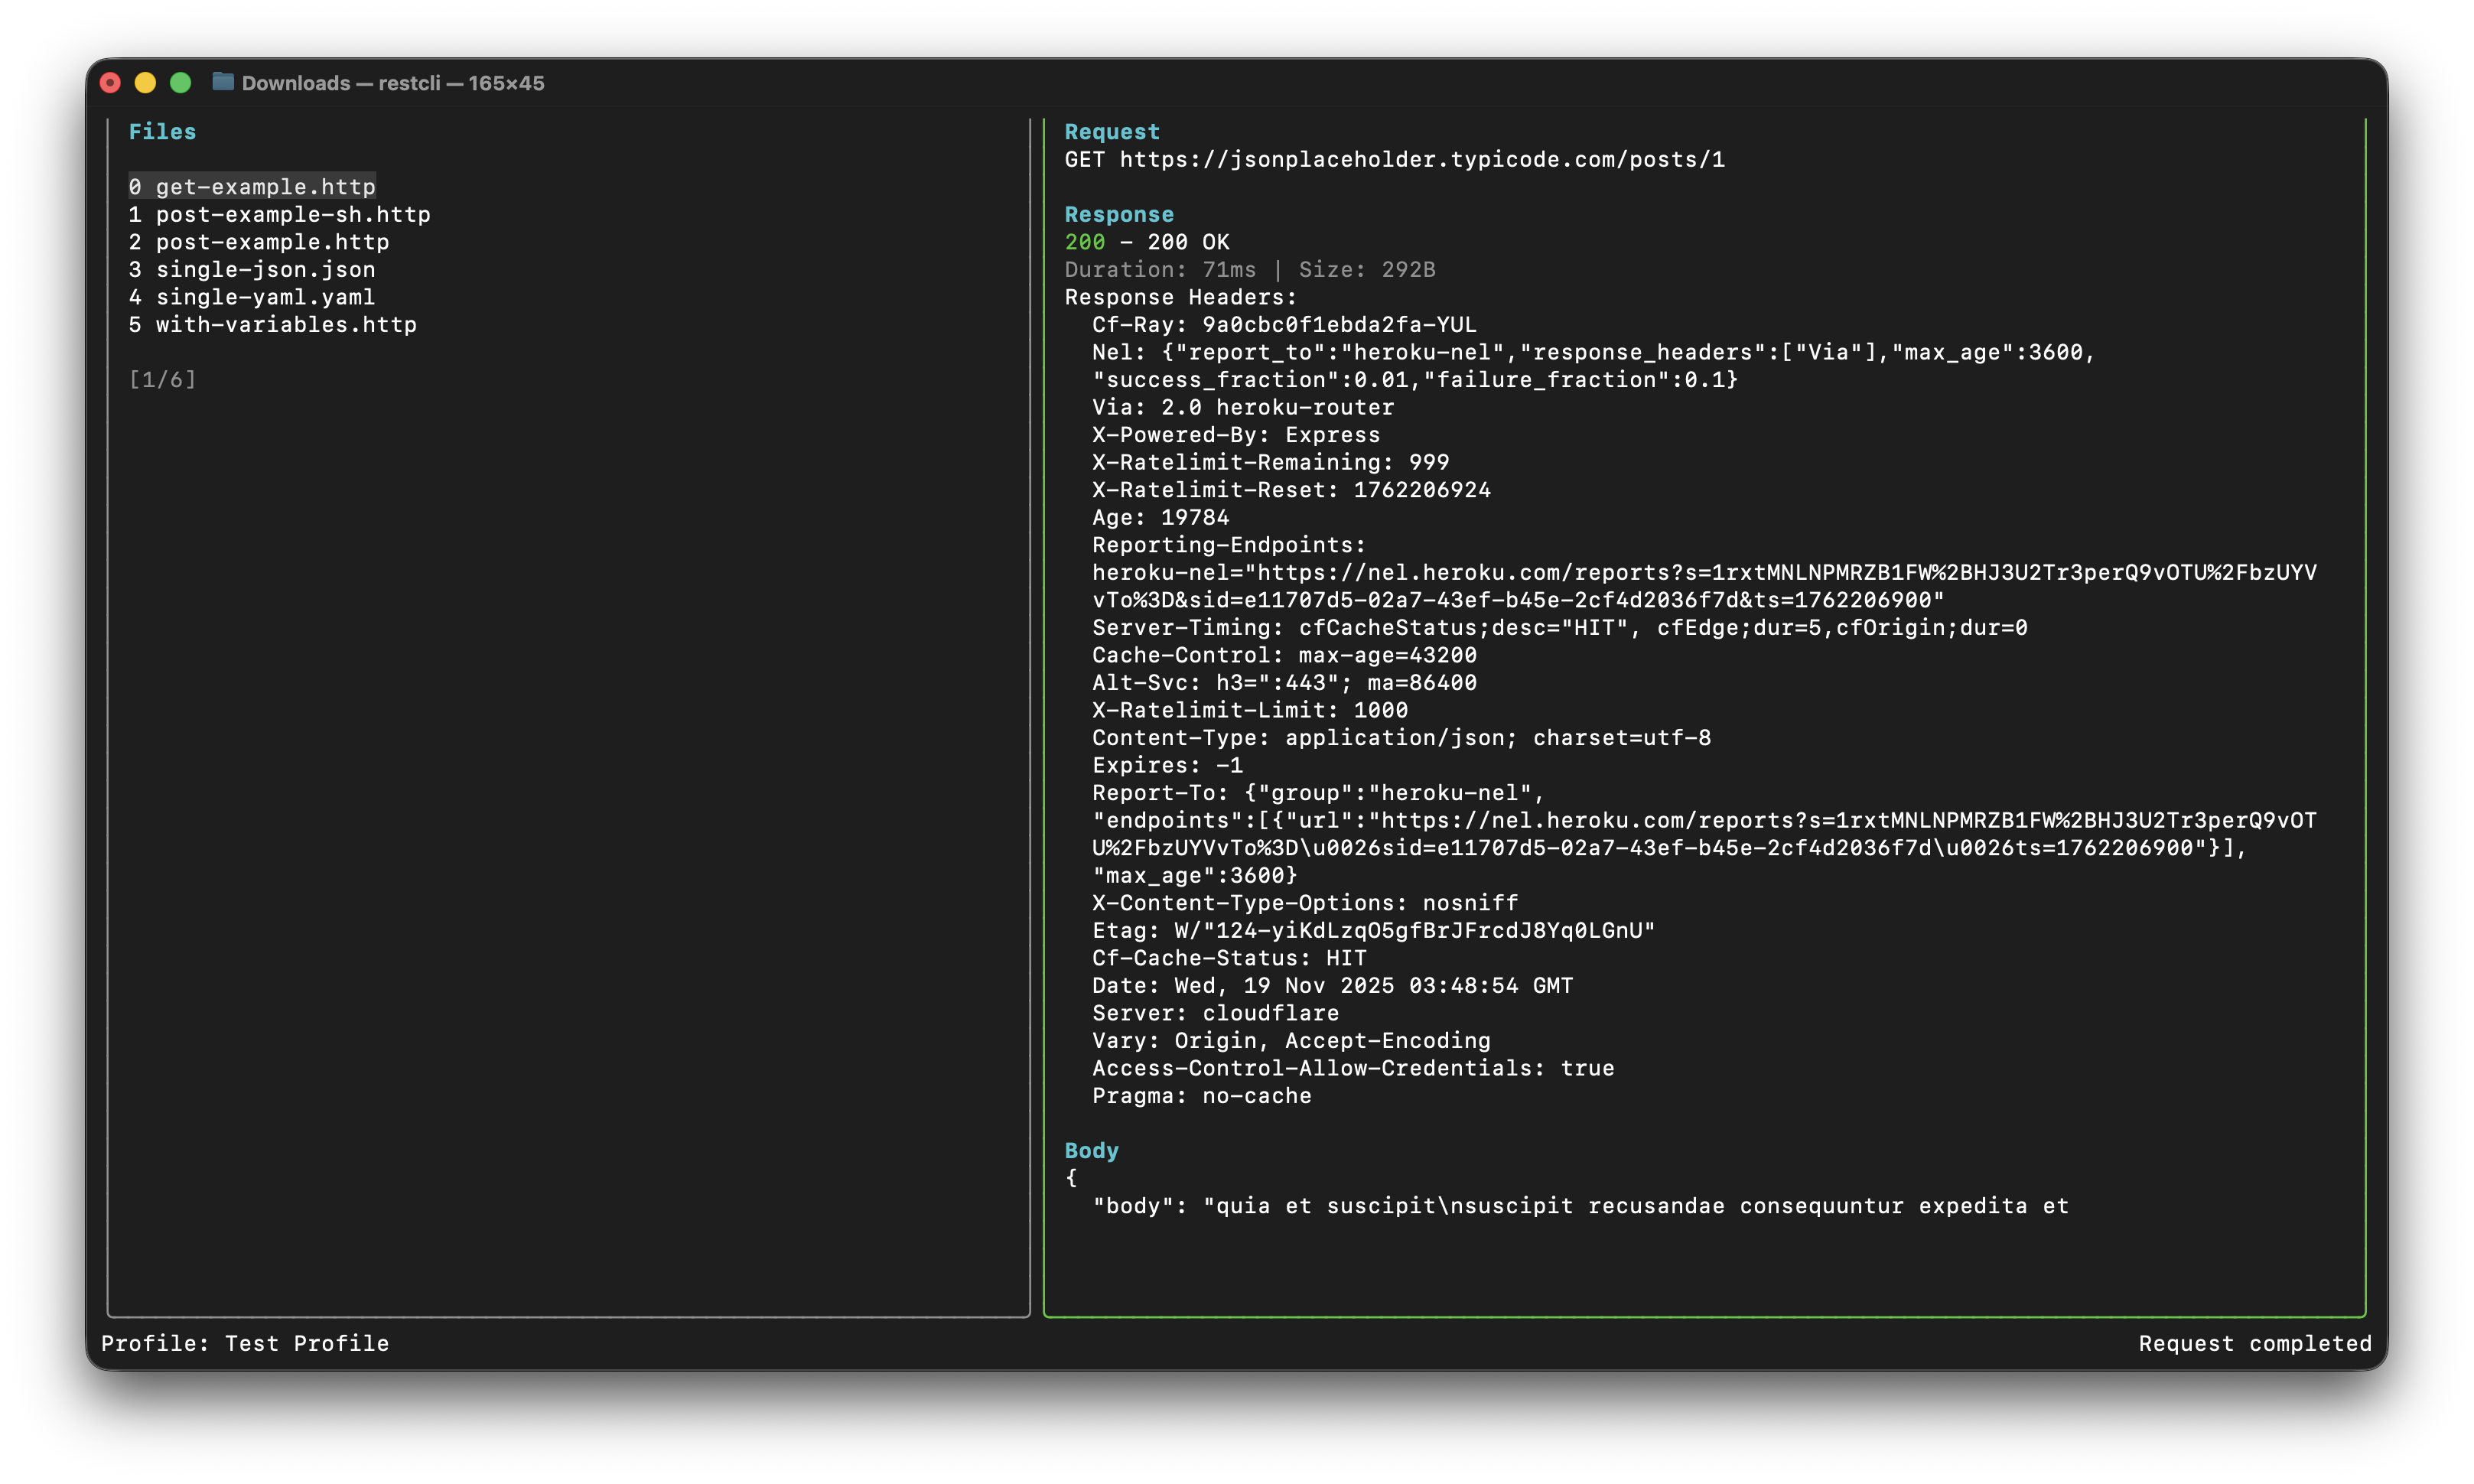Viewport: 2474px width, 1484px height.
Task: Click Profile: Test Profile status text
Action: [245, 1344]
